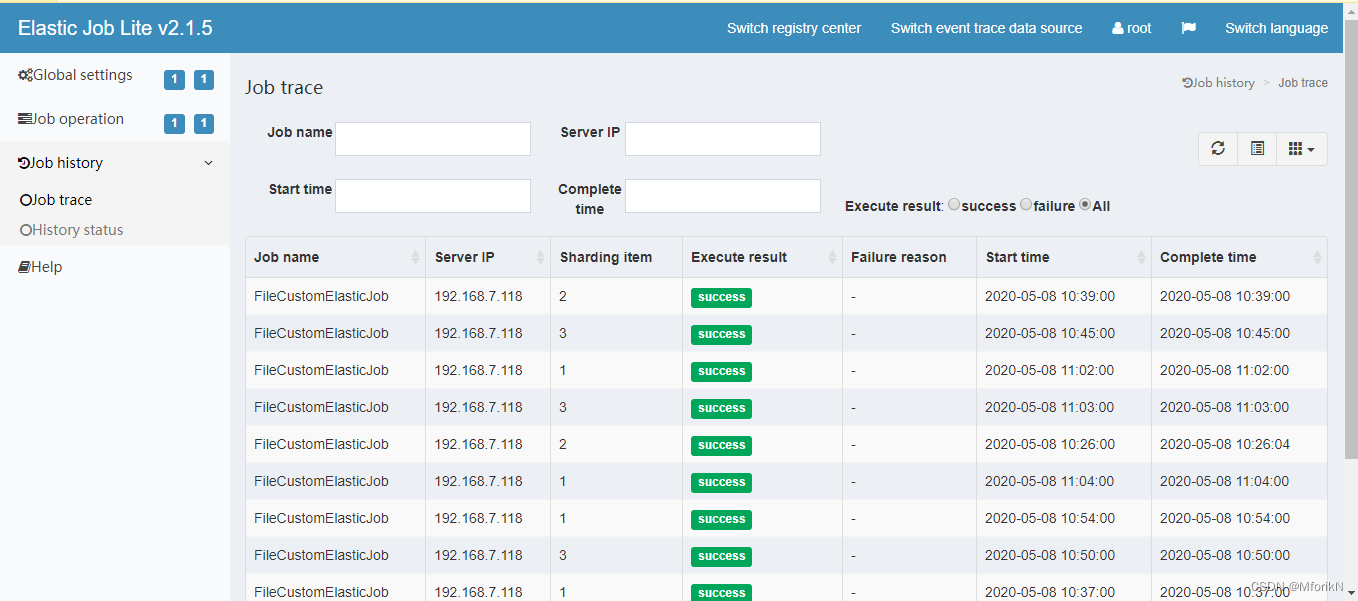
Task: Collapse the Job history section chevron
Action: click(x=208, y=163)
